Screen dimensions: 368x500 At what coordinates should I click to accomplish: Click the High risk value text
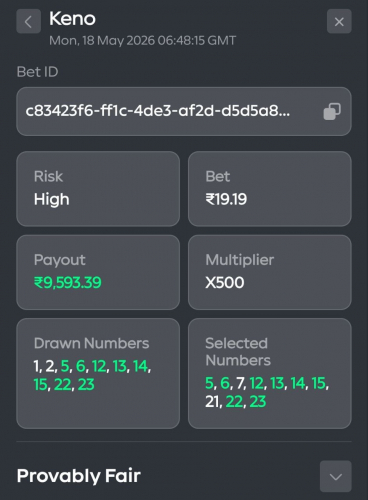(x=52, y=199)
